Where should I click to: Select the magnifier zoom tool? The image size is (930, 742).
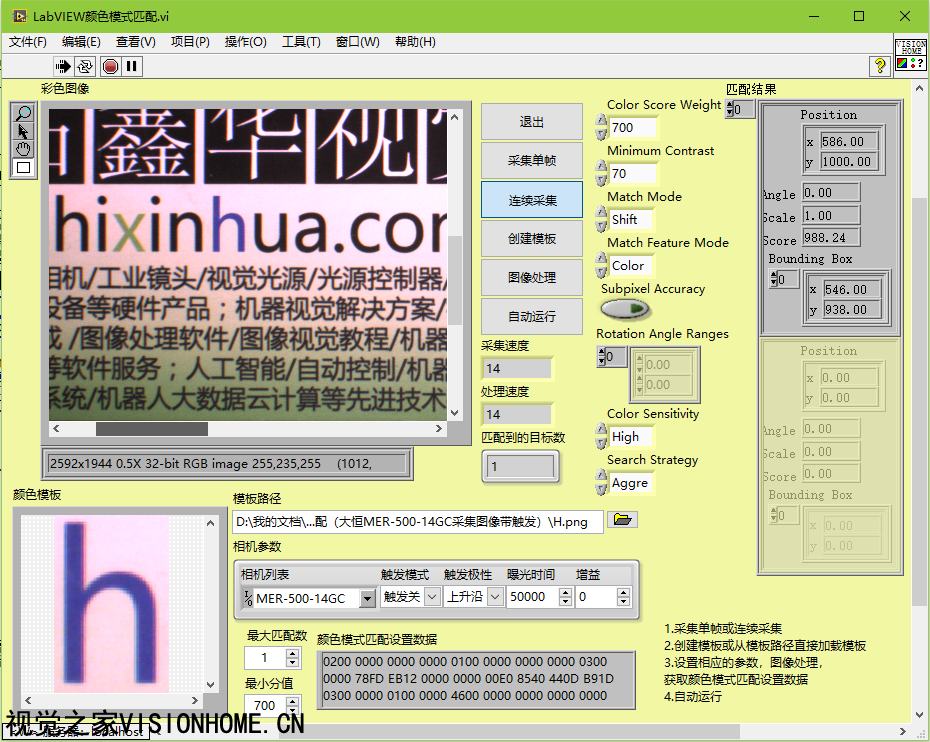click(23, 114)
